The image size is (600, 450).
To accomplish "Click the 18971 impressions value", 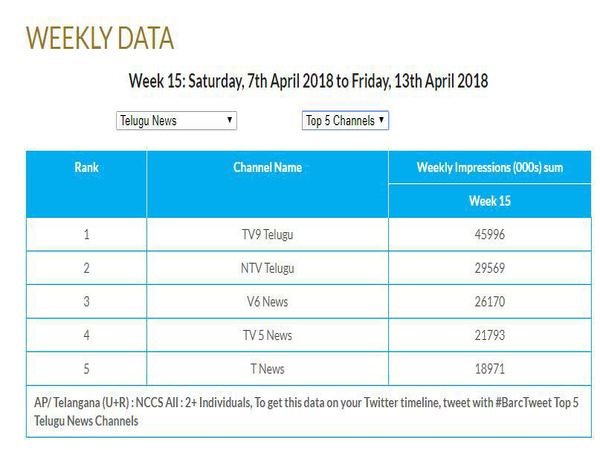I will coord(489,369).
